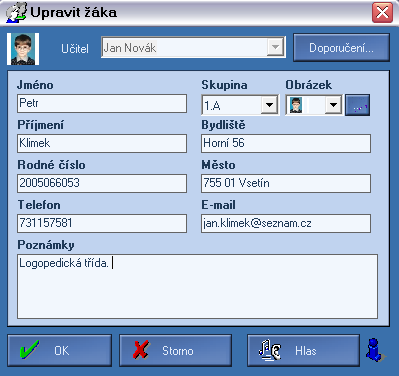The image size is (399, 376).
Task: Focus the Příjmení field containing Klimek
Action: point(102,143)
